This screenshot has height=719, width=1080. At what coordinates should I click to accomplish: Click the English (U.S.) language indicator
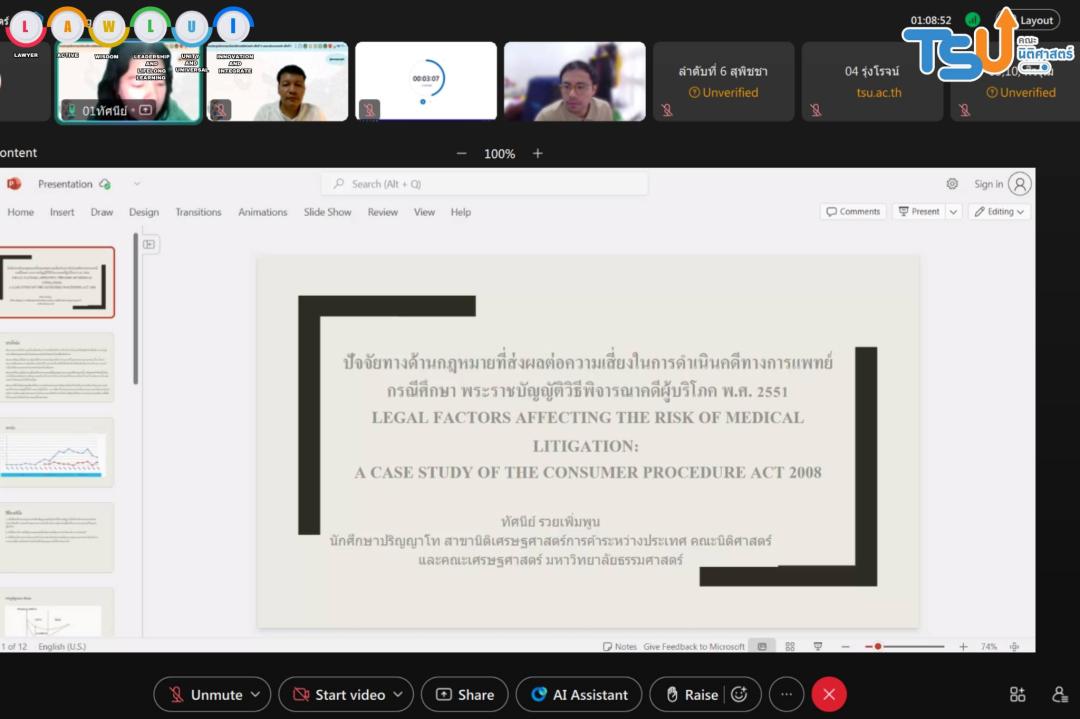(x=62, y=646)
